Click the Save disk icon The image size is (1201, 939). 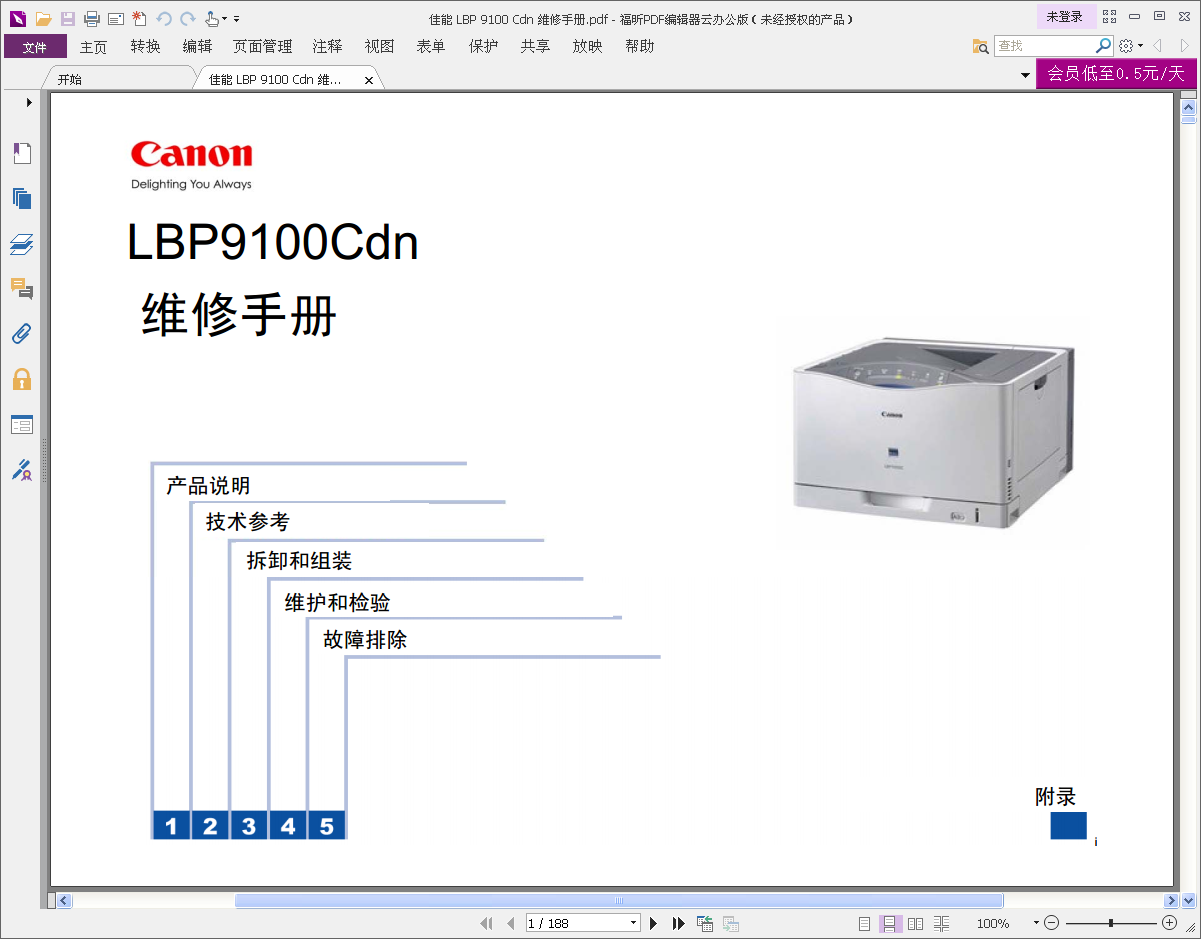pos(67,18)
